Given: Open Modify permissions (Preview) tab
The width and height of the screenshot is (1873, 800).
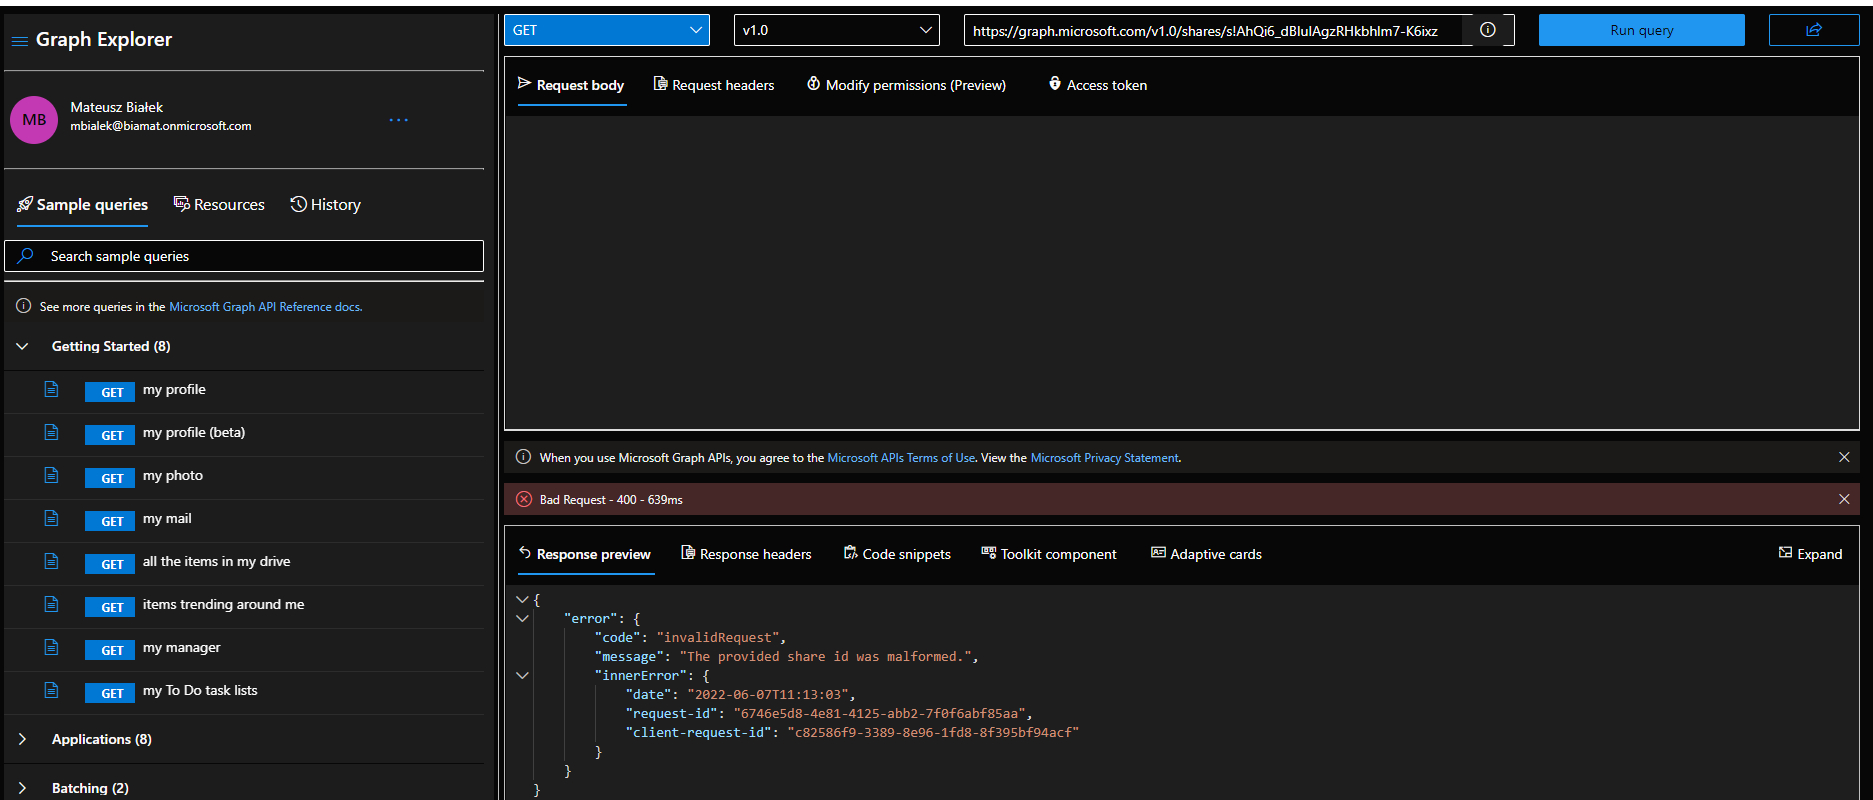Looking at the screenshot, I should (x=906, y=85).
